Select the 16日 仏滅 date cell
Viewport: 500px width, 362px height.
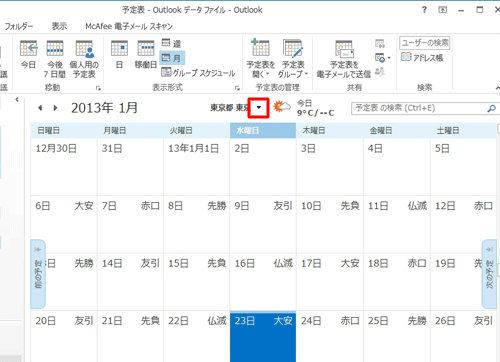coord(263,282)
